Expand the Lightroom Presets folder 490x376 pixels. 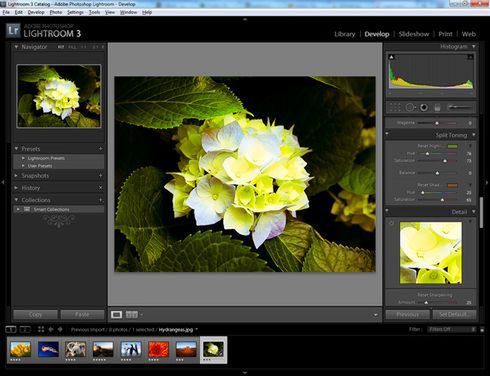tap(23, 158)
